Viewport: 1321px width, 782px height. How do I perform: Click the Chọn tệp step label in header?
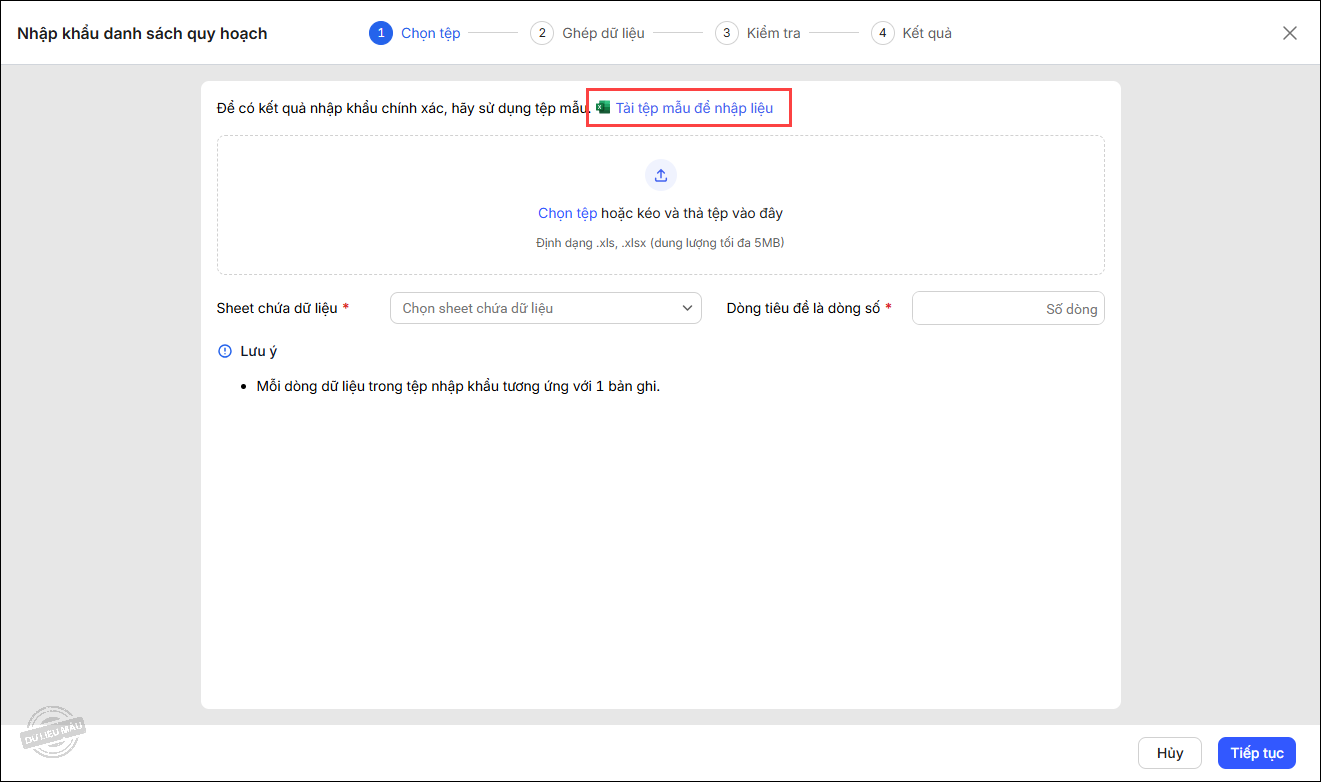[430, 33]
